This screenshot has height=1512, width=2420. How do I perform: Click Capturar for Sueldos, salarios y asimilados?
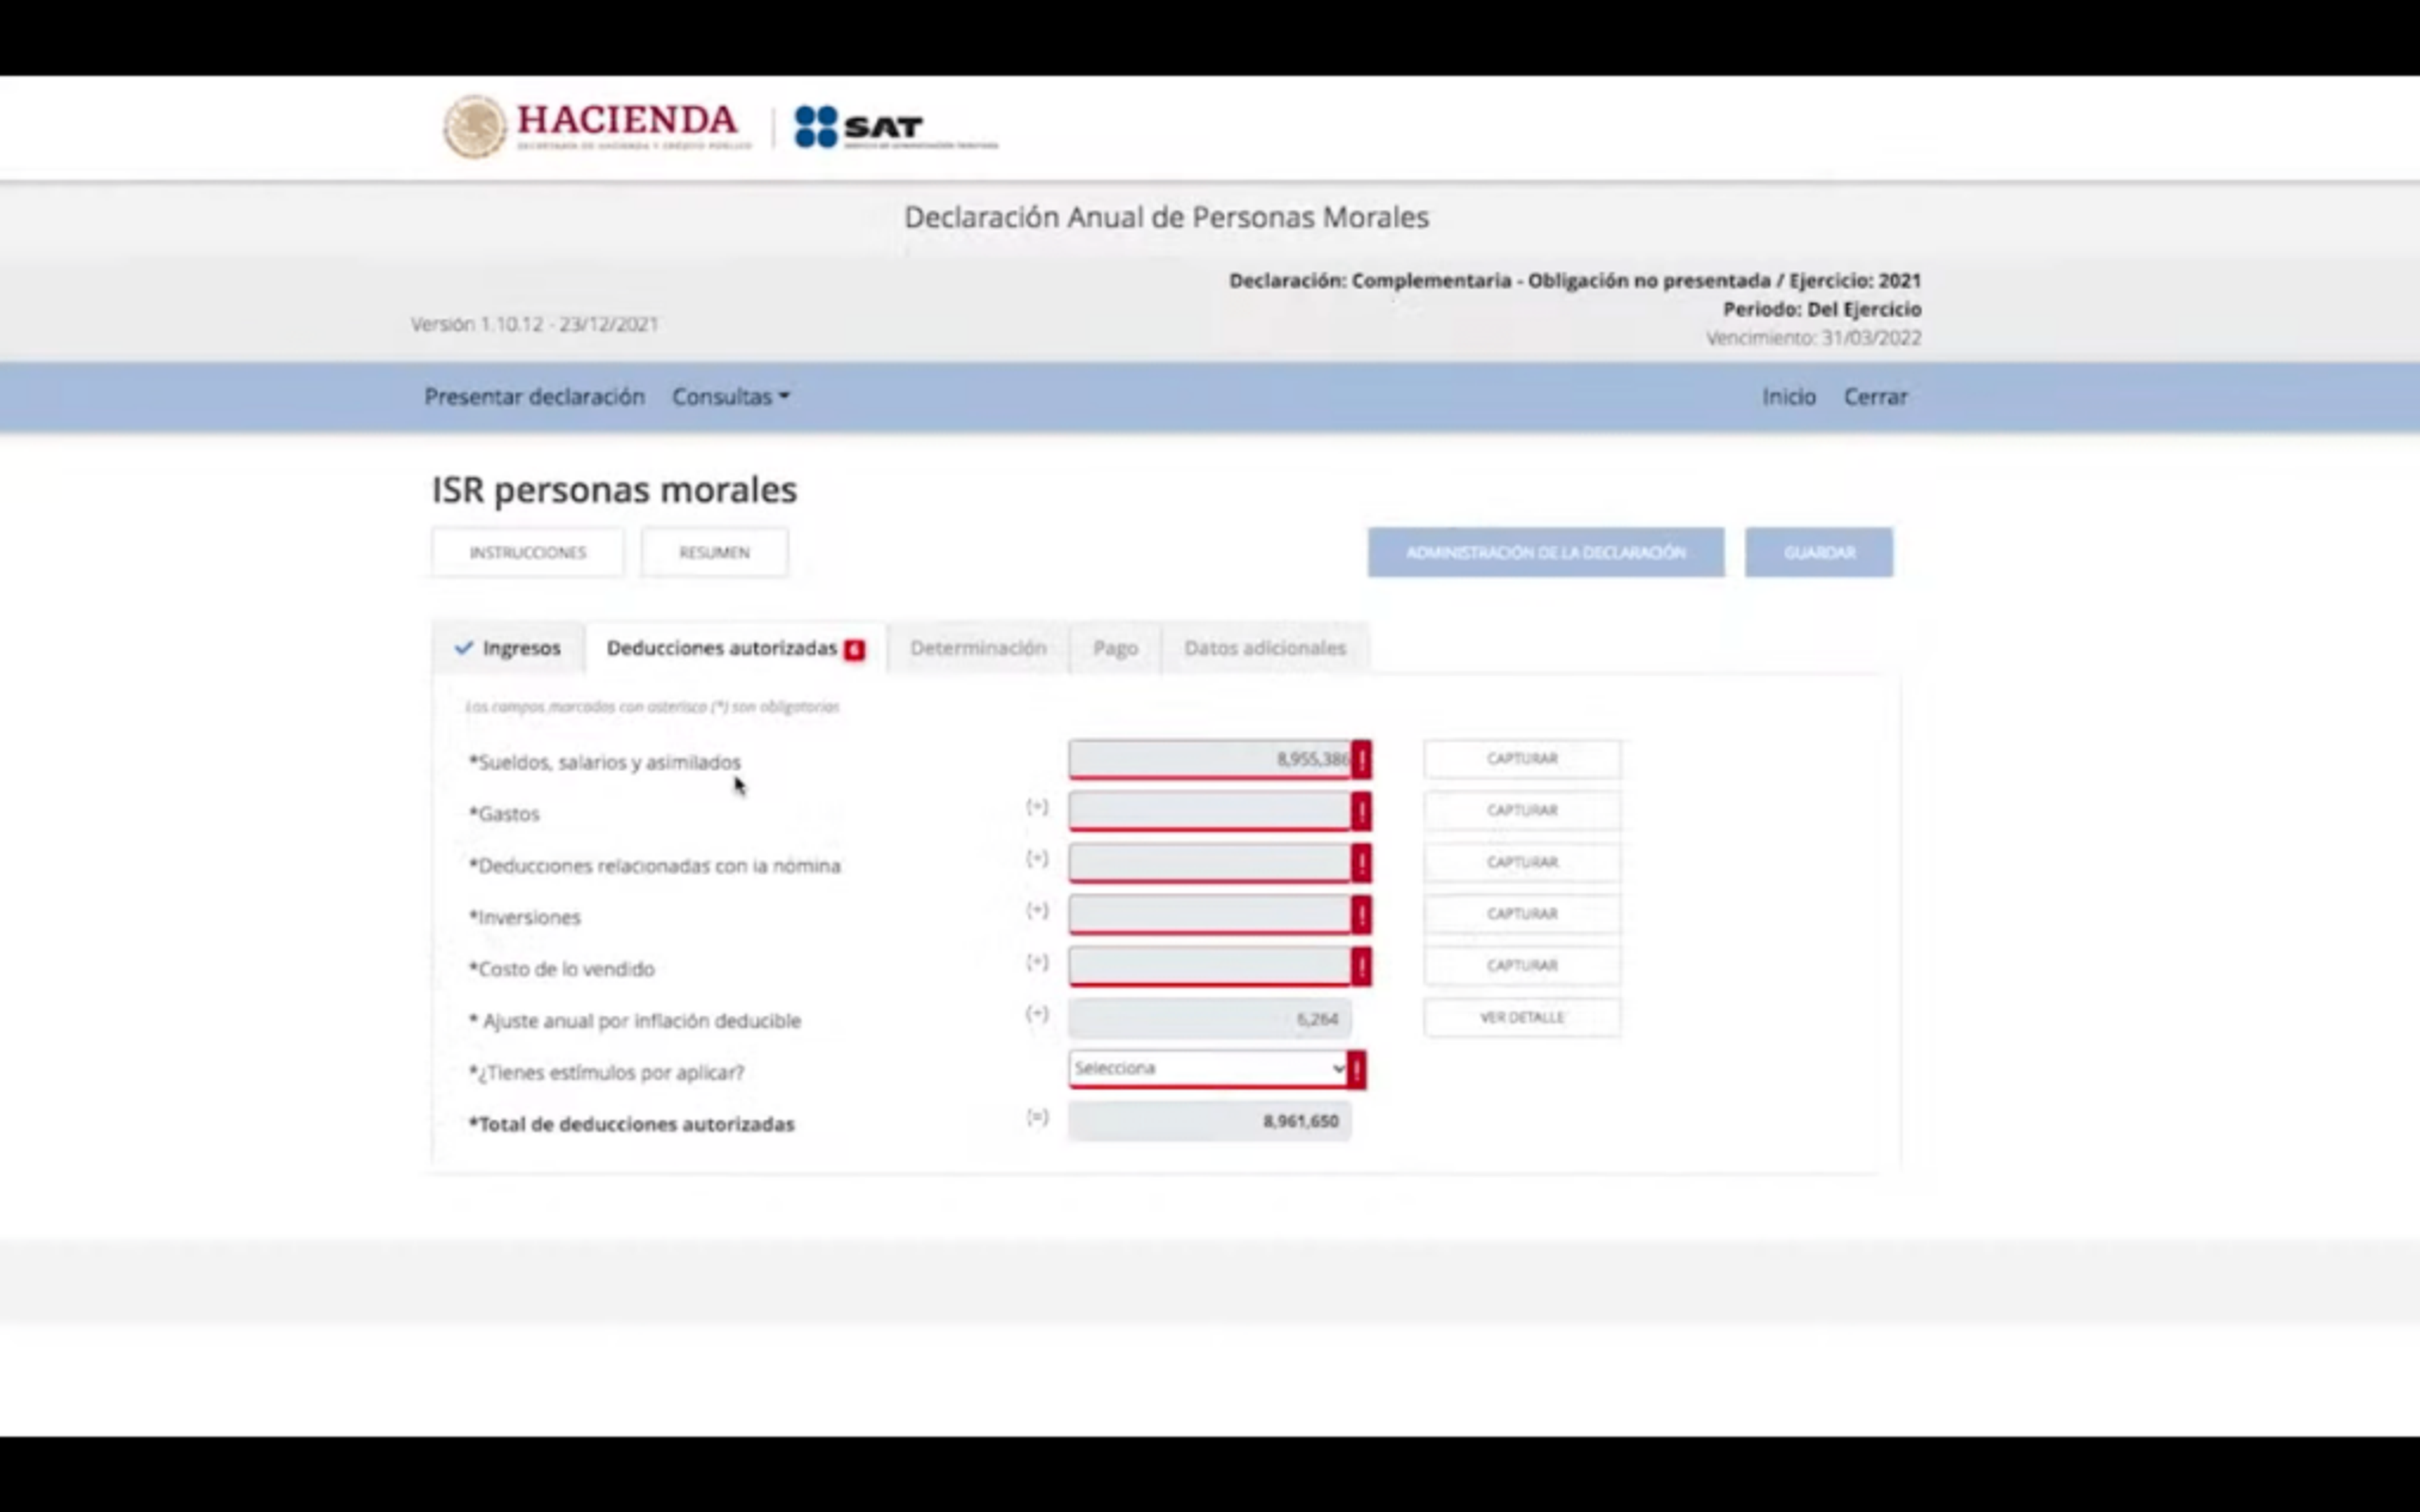click(x=1522, y=759)
